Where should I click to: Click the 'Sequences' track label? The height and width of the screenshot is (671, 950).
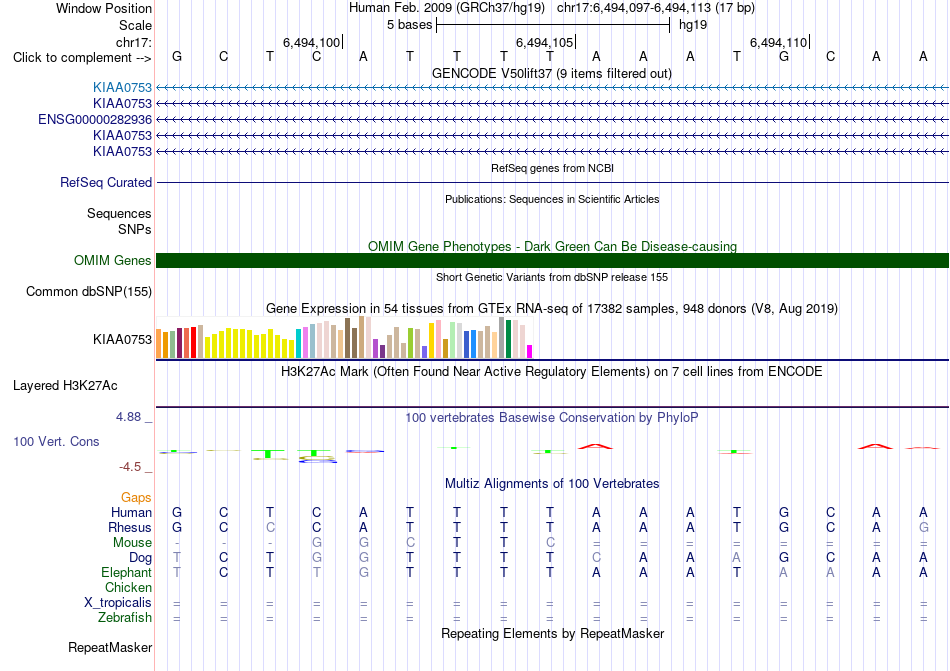[119, 213]
